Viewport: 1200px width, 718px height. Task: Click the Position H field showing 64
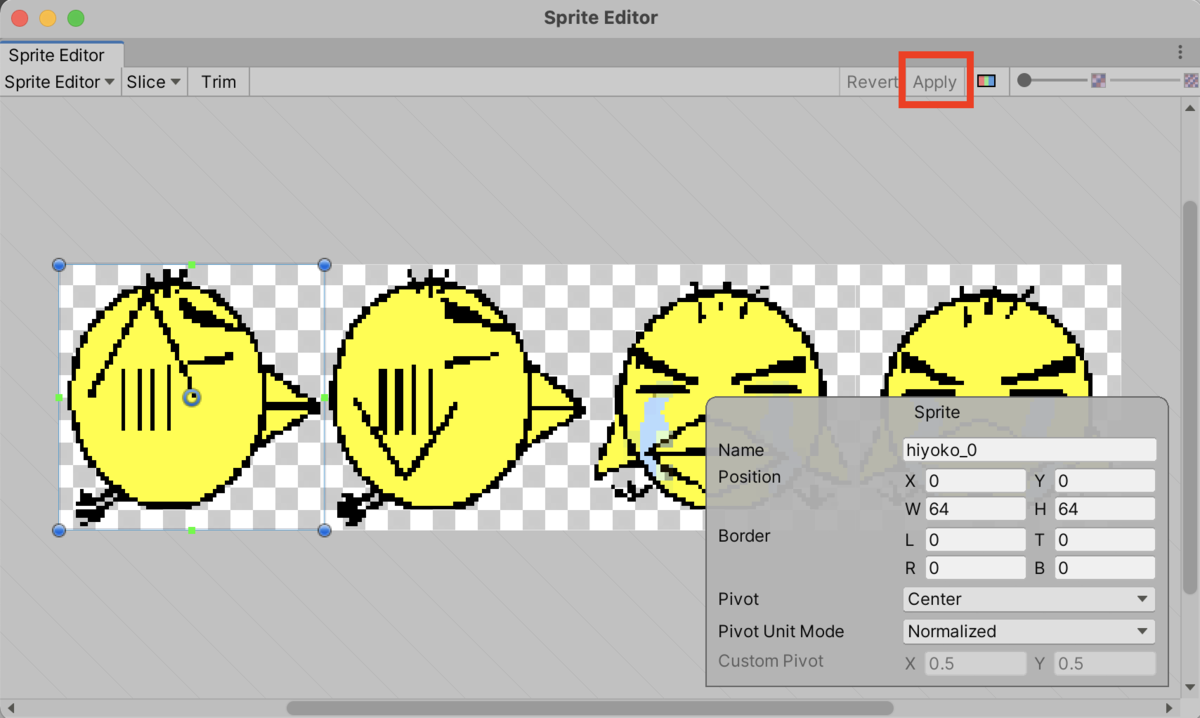(x=1105, y=509)
